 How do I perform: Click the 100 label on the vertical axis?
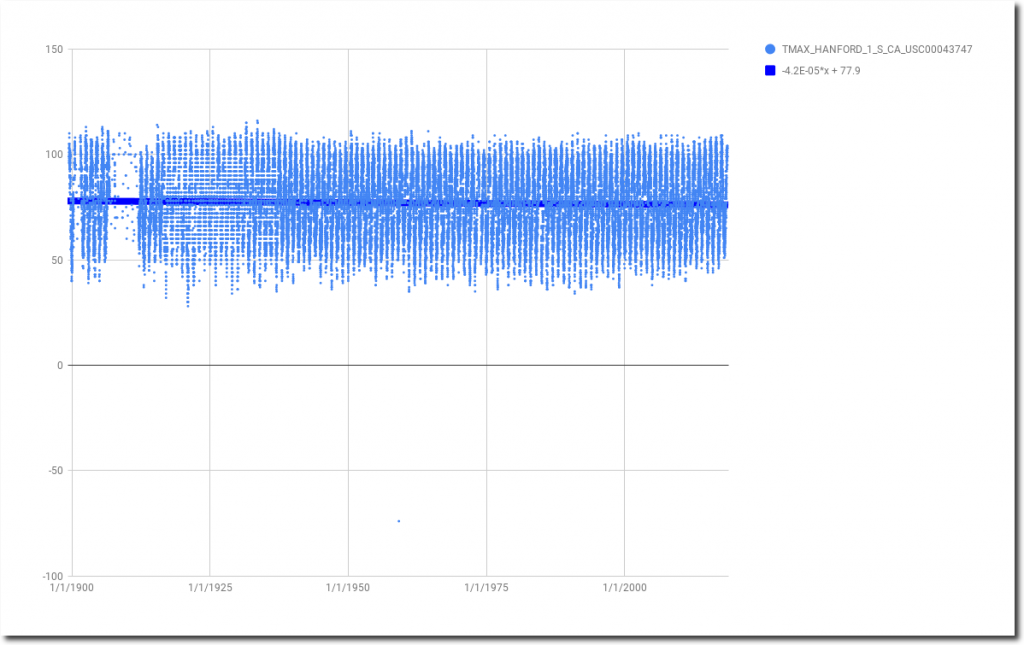(x=53, y=154)
